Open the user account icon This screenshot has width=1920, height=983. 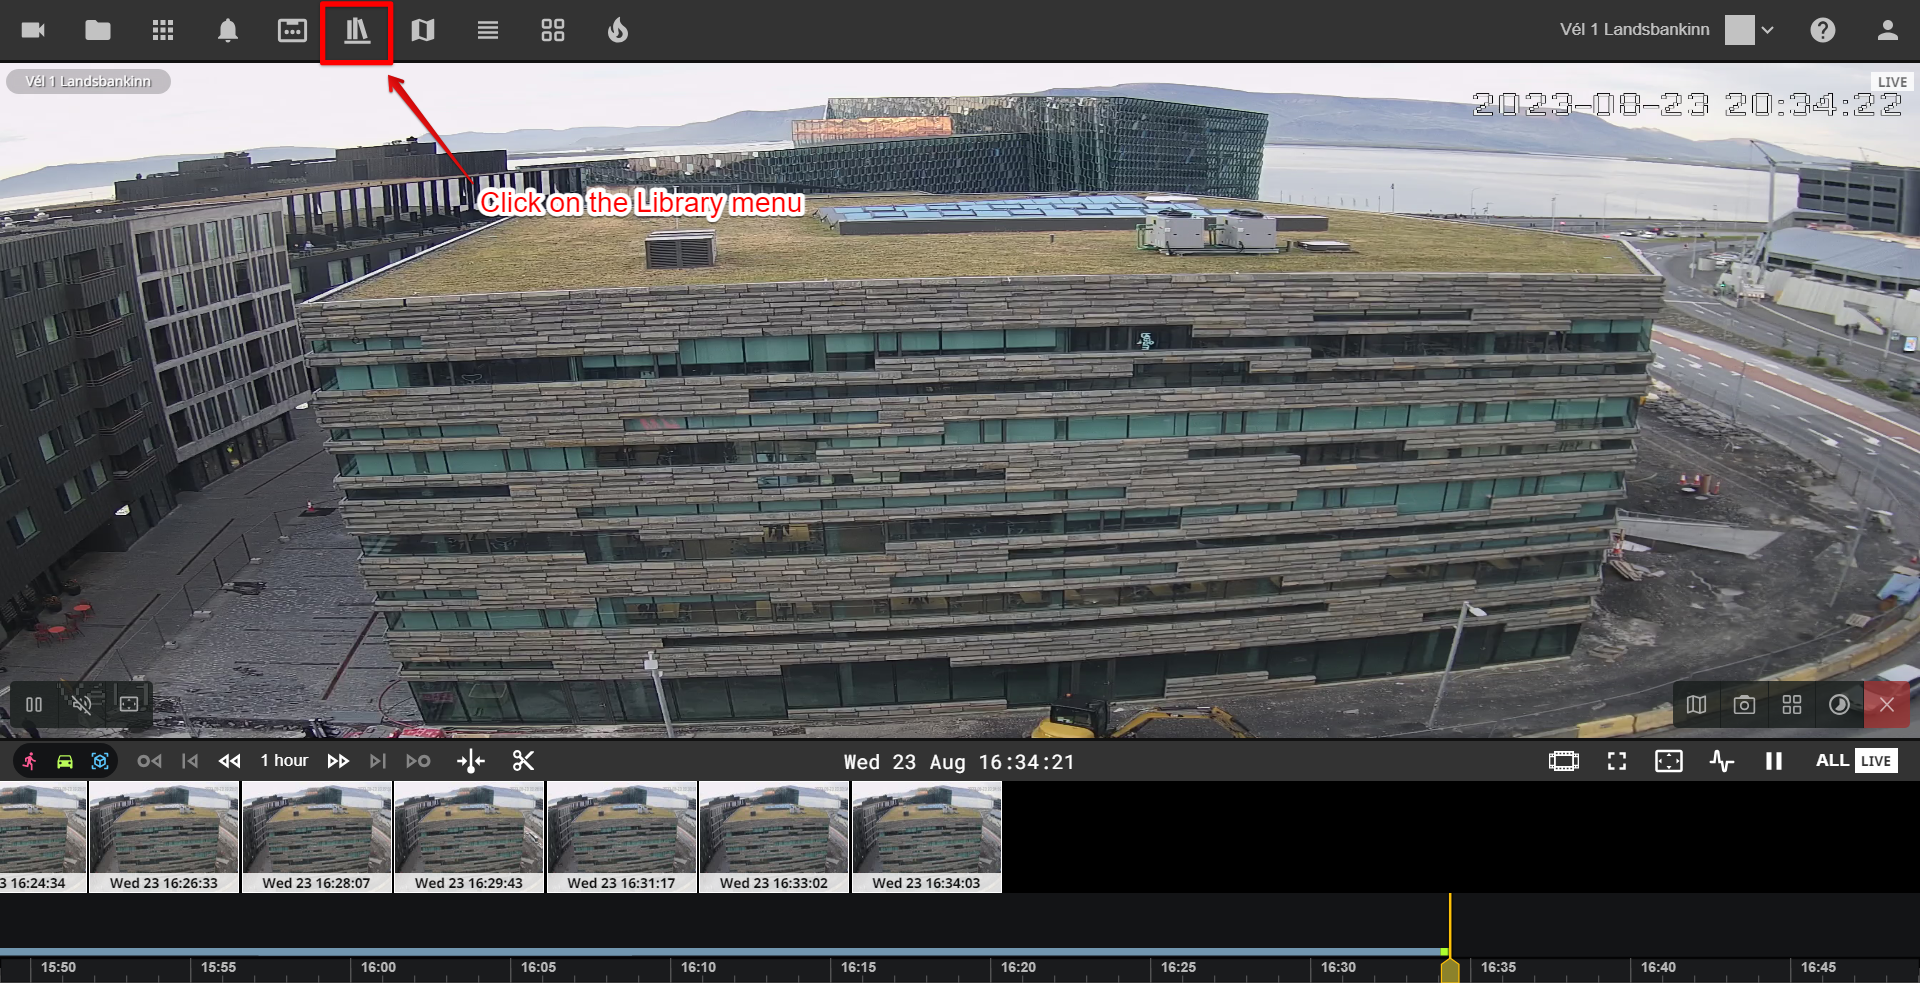coord(1887,30)
